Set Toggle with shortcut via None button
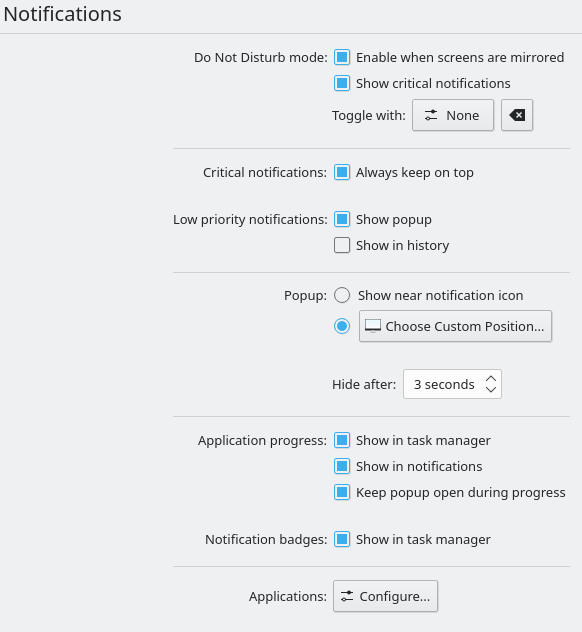Viewport: 582px width, 632px height. pos(453,115)
